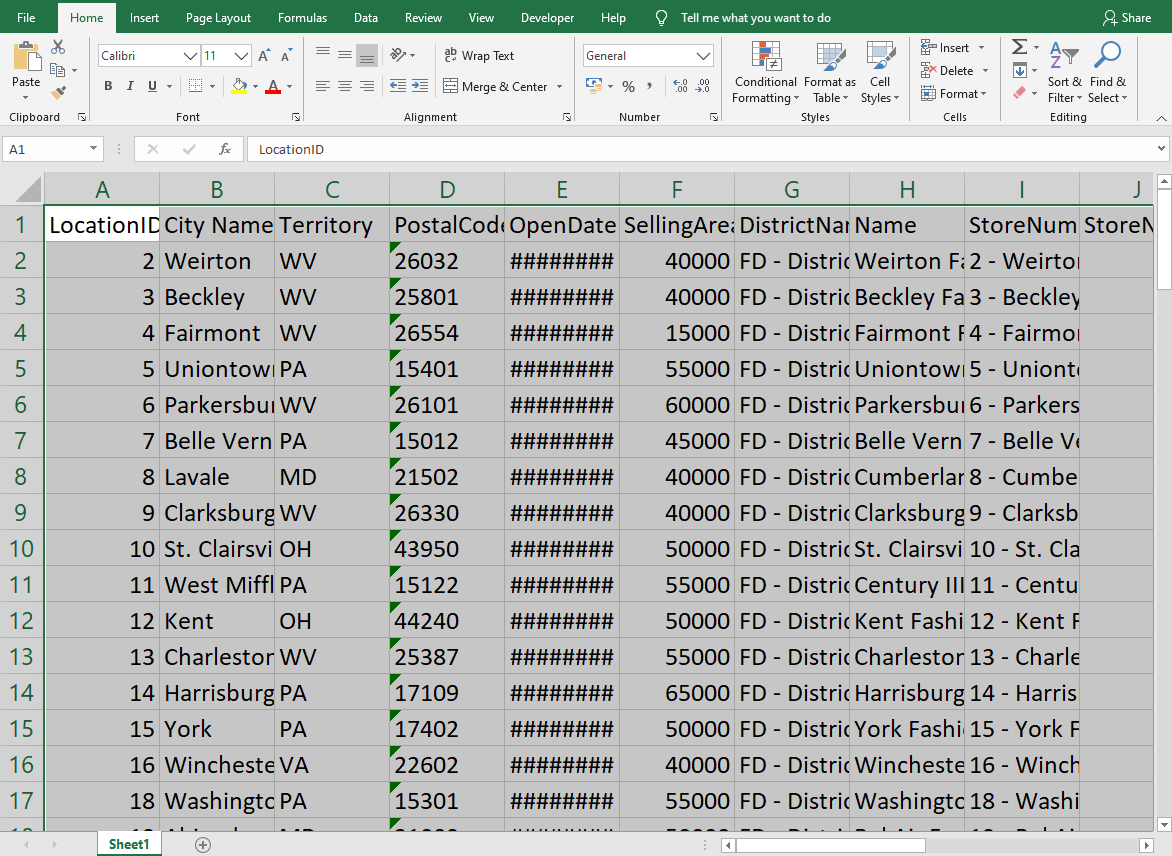Image resolution: width=1172 pixels, height=856 pixels.
Task: Click the Merge & Center button
Action: [x=497, y=87]
